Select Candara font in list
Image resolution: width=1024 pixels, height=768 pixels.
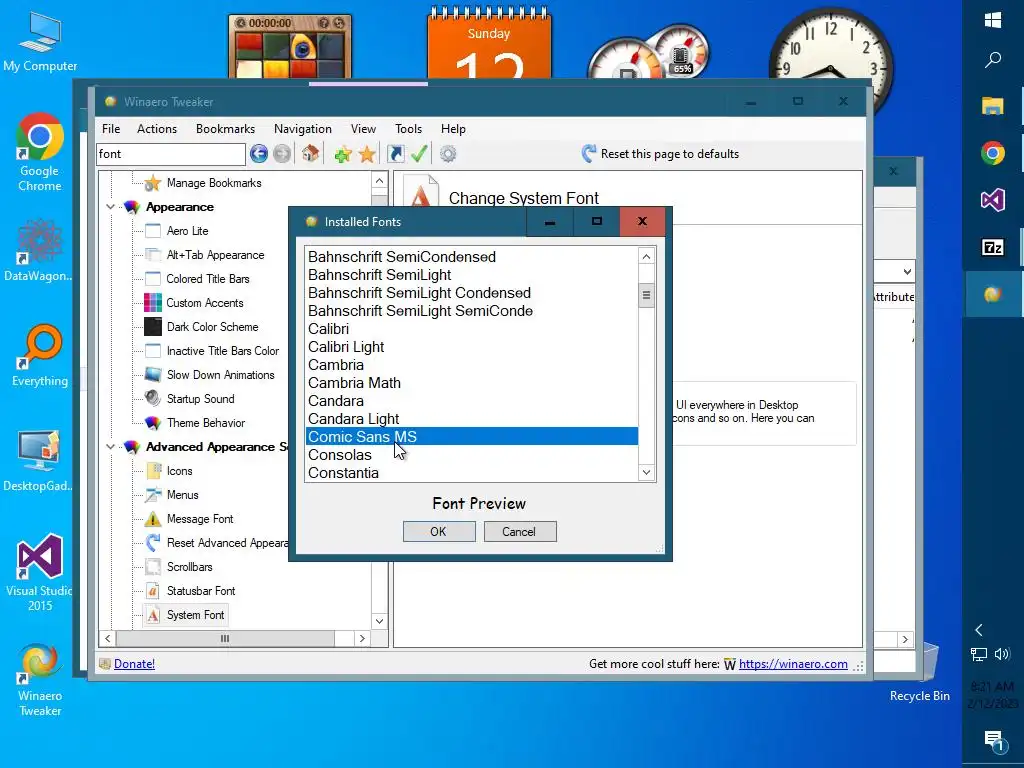[472, 400]
